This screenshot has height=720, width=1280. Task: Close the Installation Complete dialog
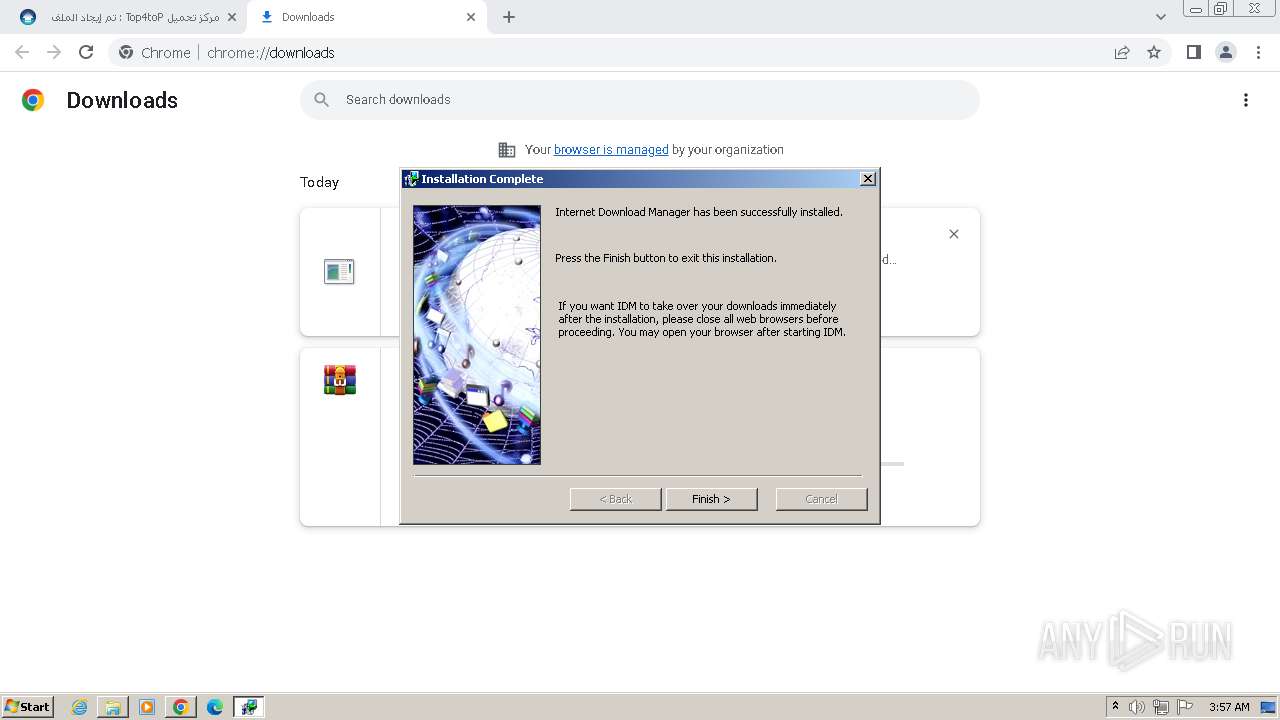[x=868, y=178]
